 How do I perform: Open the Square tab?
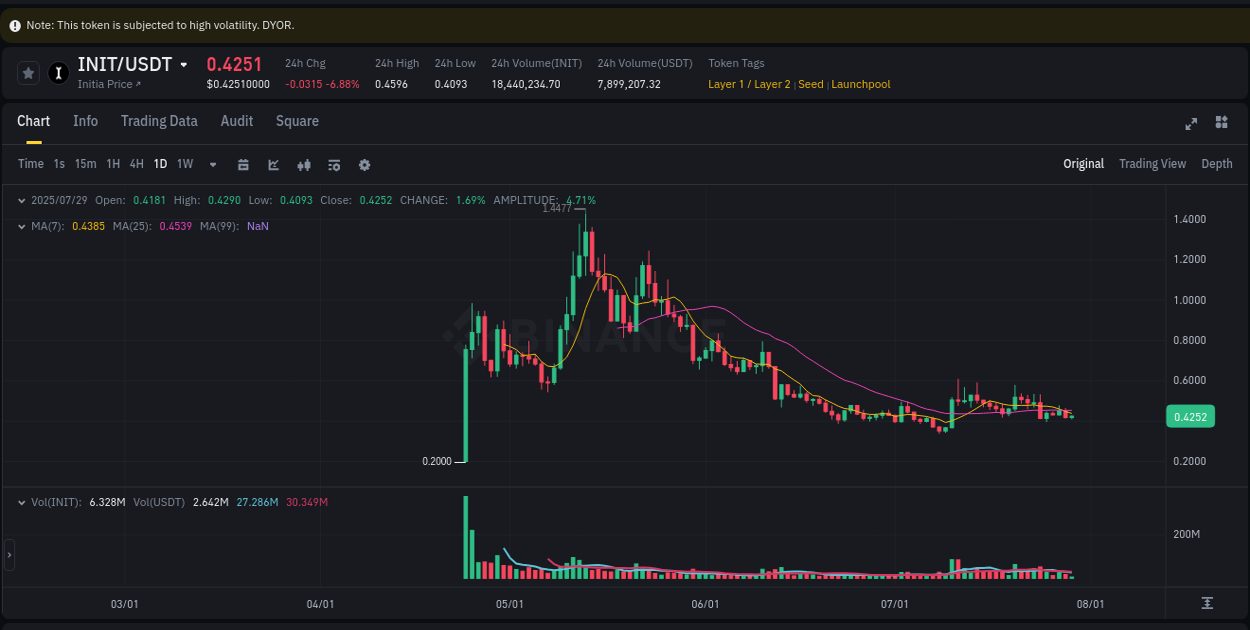coord(297,121)
